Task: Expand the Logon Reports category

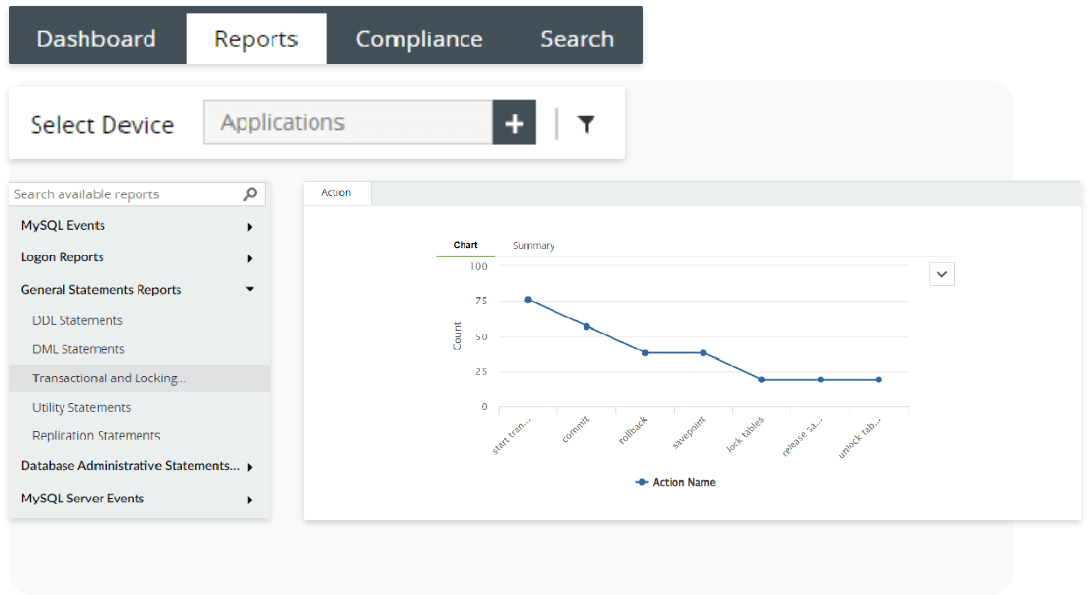Action: (249, 259)
